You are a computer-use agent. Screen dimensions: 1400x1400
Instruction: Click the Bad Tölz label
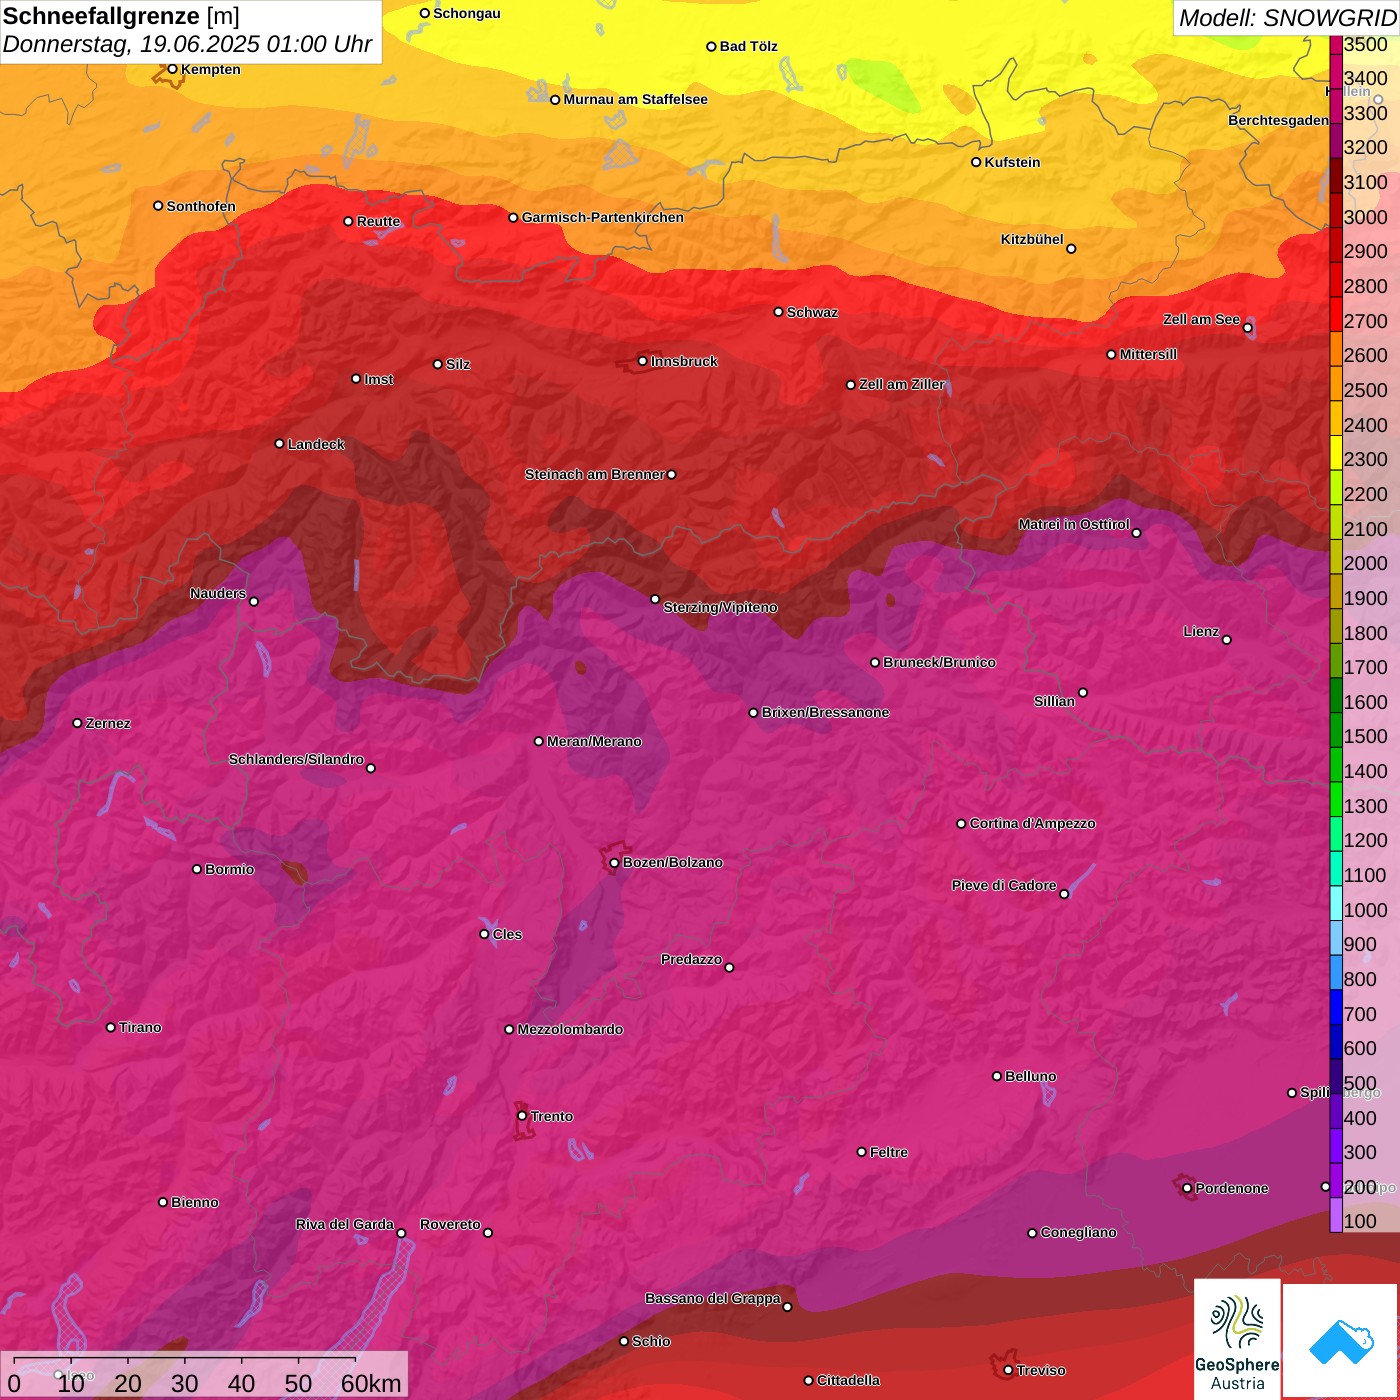coord(749,46)
